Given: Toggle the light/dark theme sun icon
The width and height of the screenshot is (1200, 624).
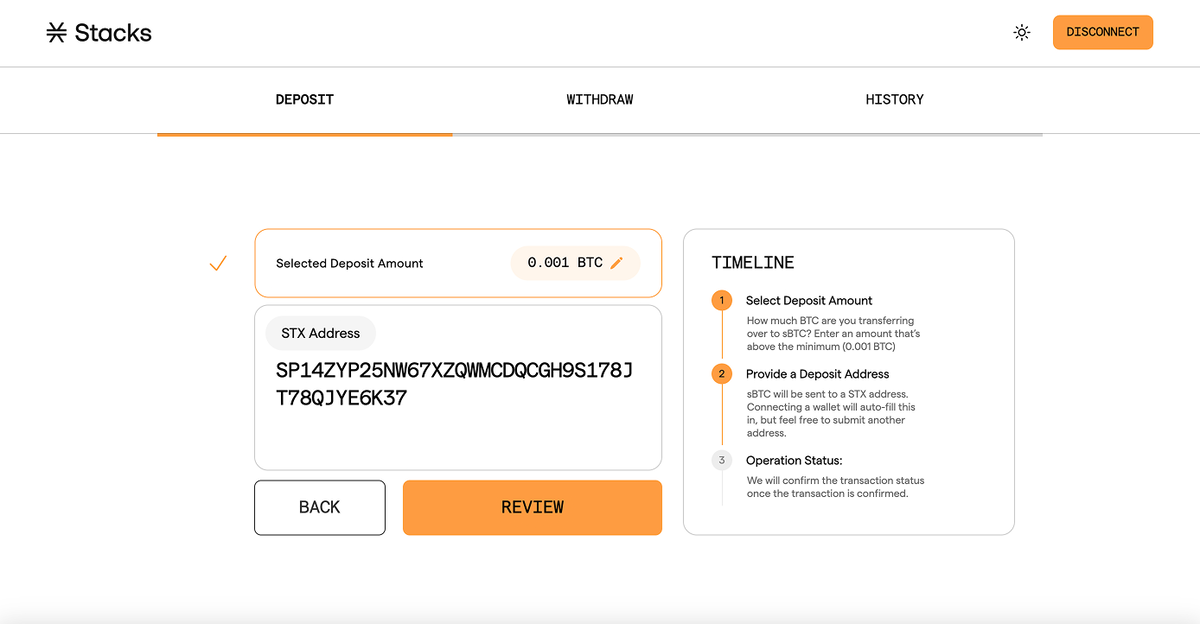Looking at the screenshot, I should tap(1021, 32).
